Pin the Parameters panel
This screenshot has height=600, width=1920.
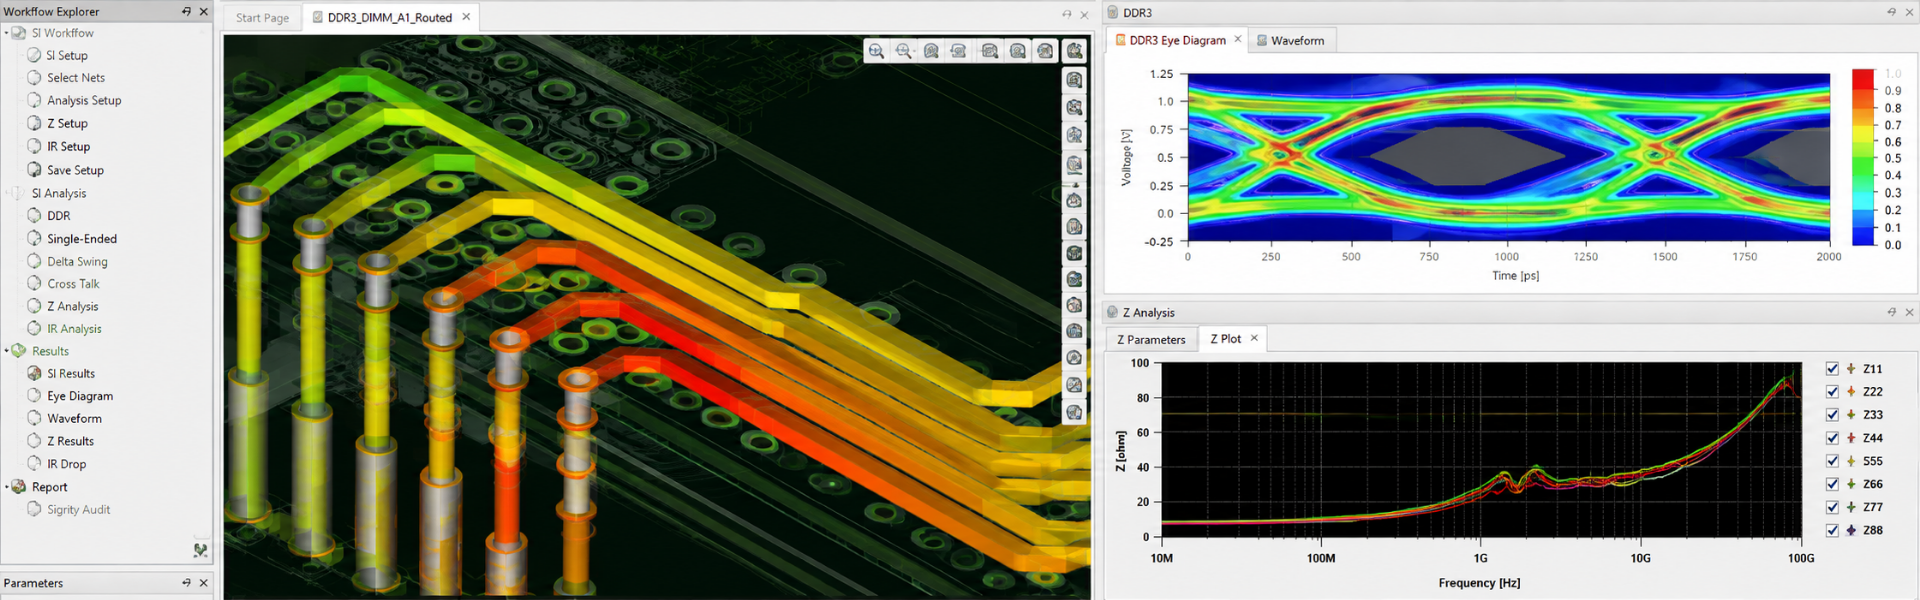point(186,582)
